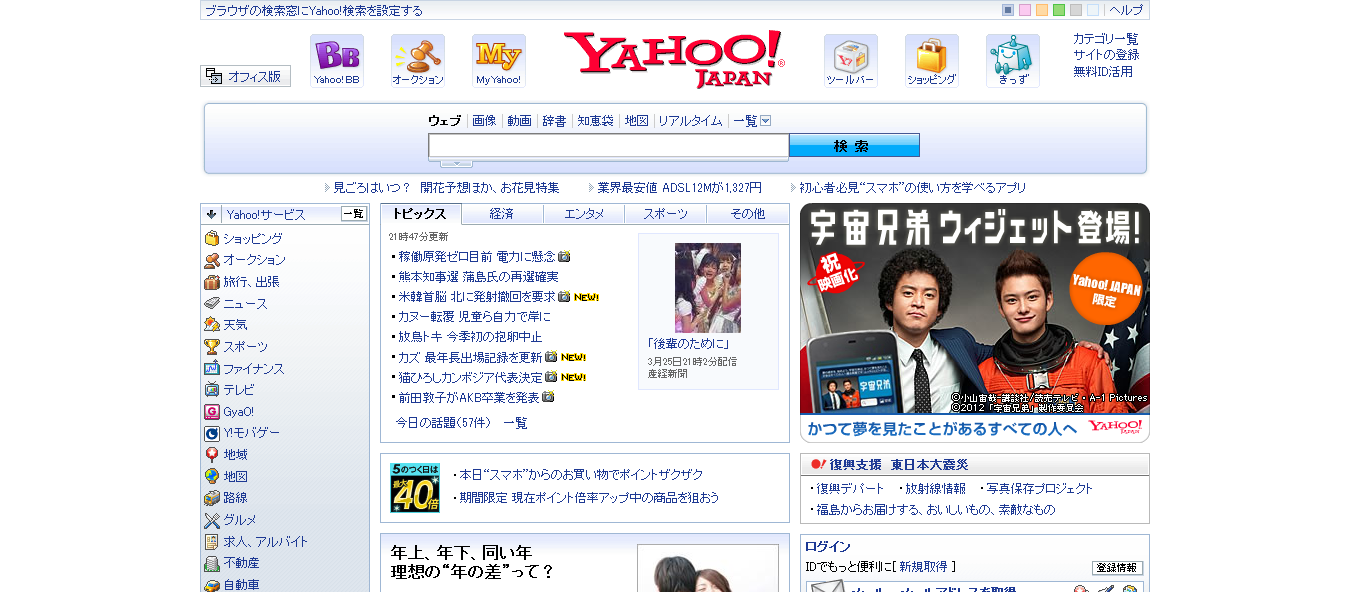The width and height of the screenshot is (1349, 592).
Task: Select the orange theme color swatch
Action: 1042,10
